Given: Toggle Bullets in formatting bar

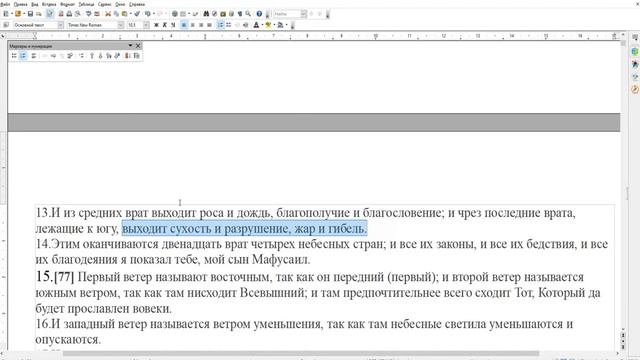Looking at the screenshot, I should point(229,25).
